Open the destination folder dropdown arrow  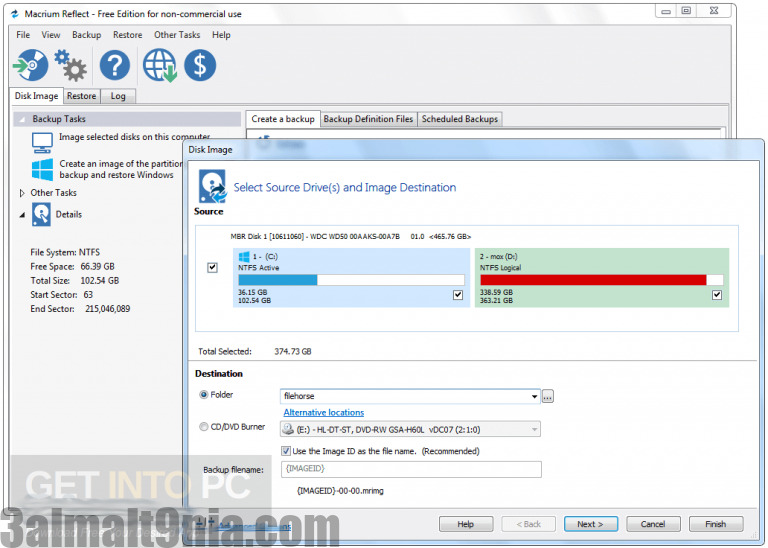coord(534,396)
